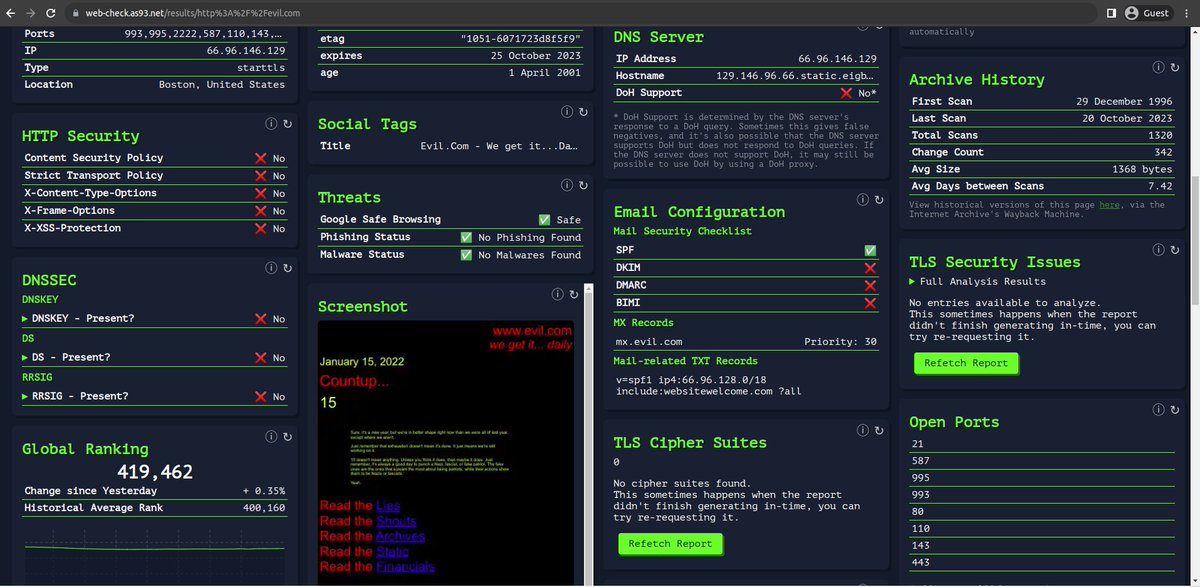Select the X-XSS-Protection row
Screen dimensions: 1200x587
tap(154, 228)
